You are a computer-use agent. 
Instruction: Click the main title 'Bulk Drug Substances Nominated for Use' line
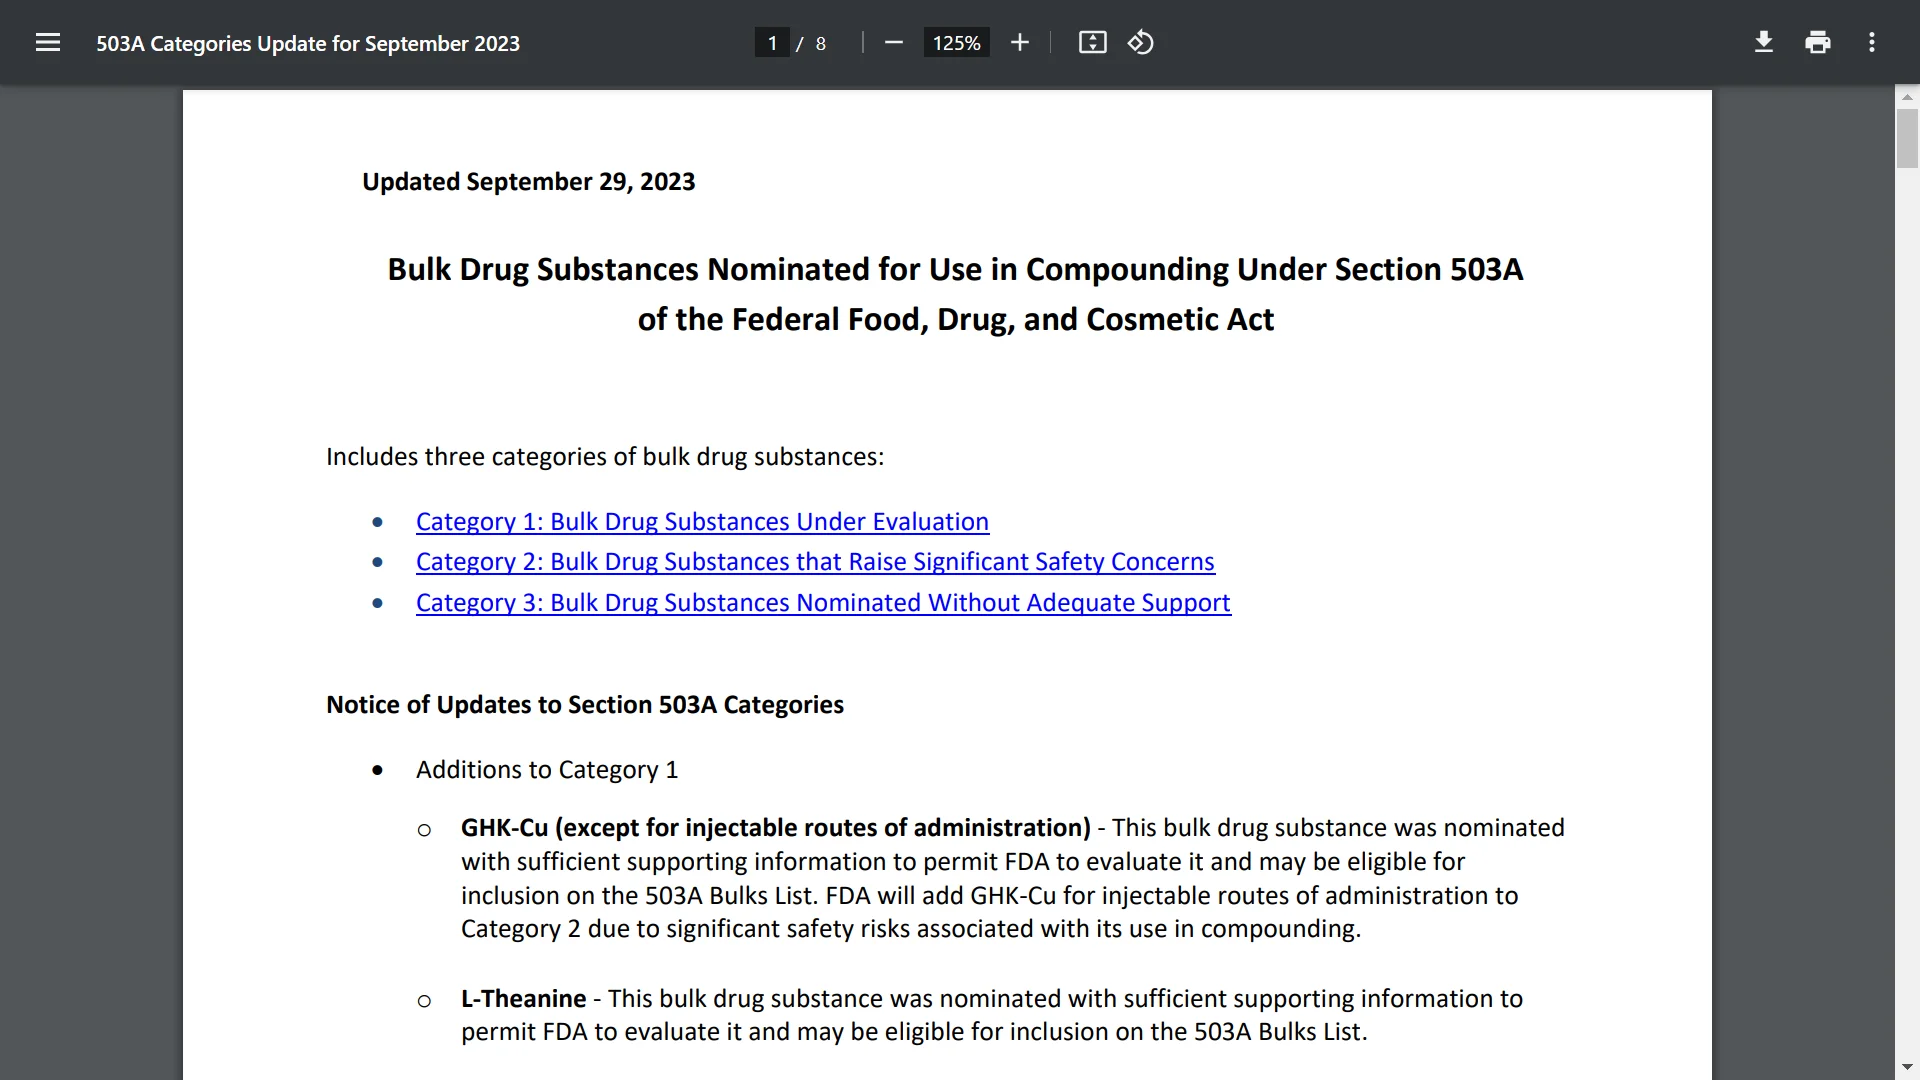955,270
